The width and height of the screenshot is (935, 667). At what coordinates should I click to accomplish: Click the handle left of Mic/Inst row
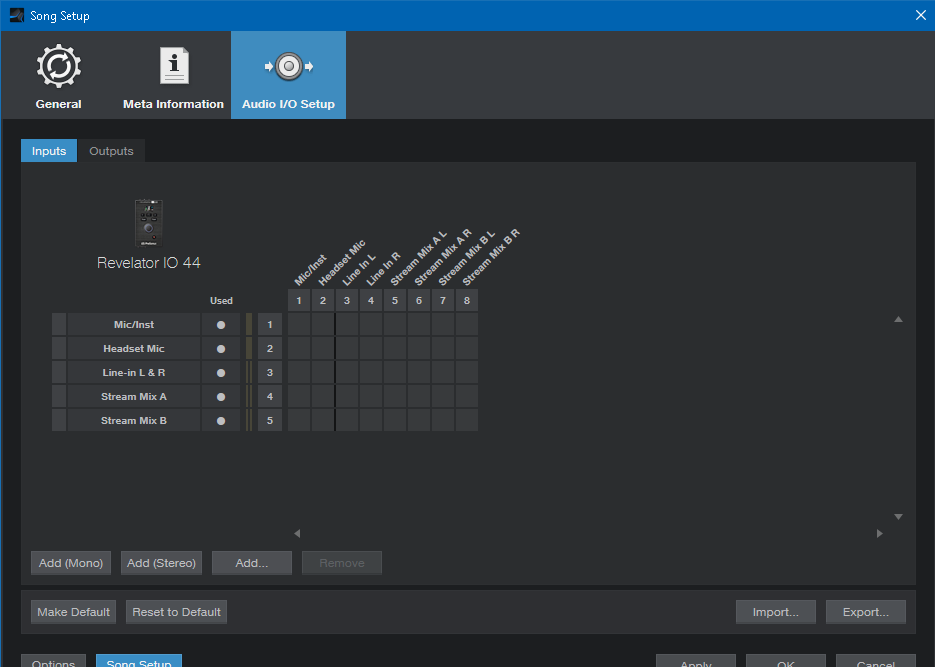59,324
